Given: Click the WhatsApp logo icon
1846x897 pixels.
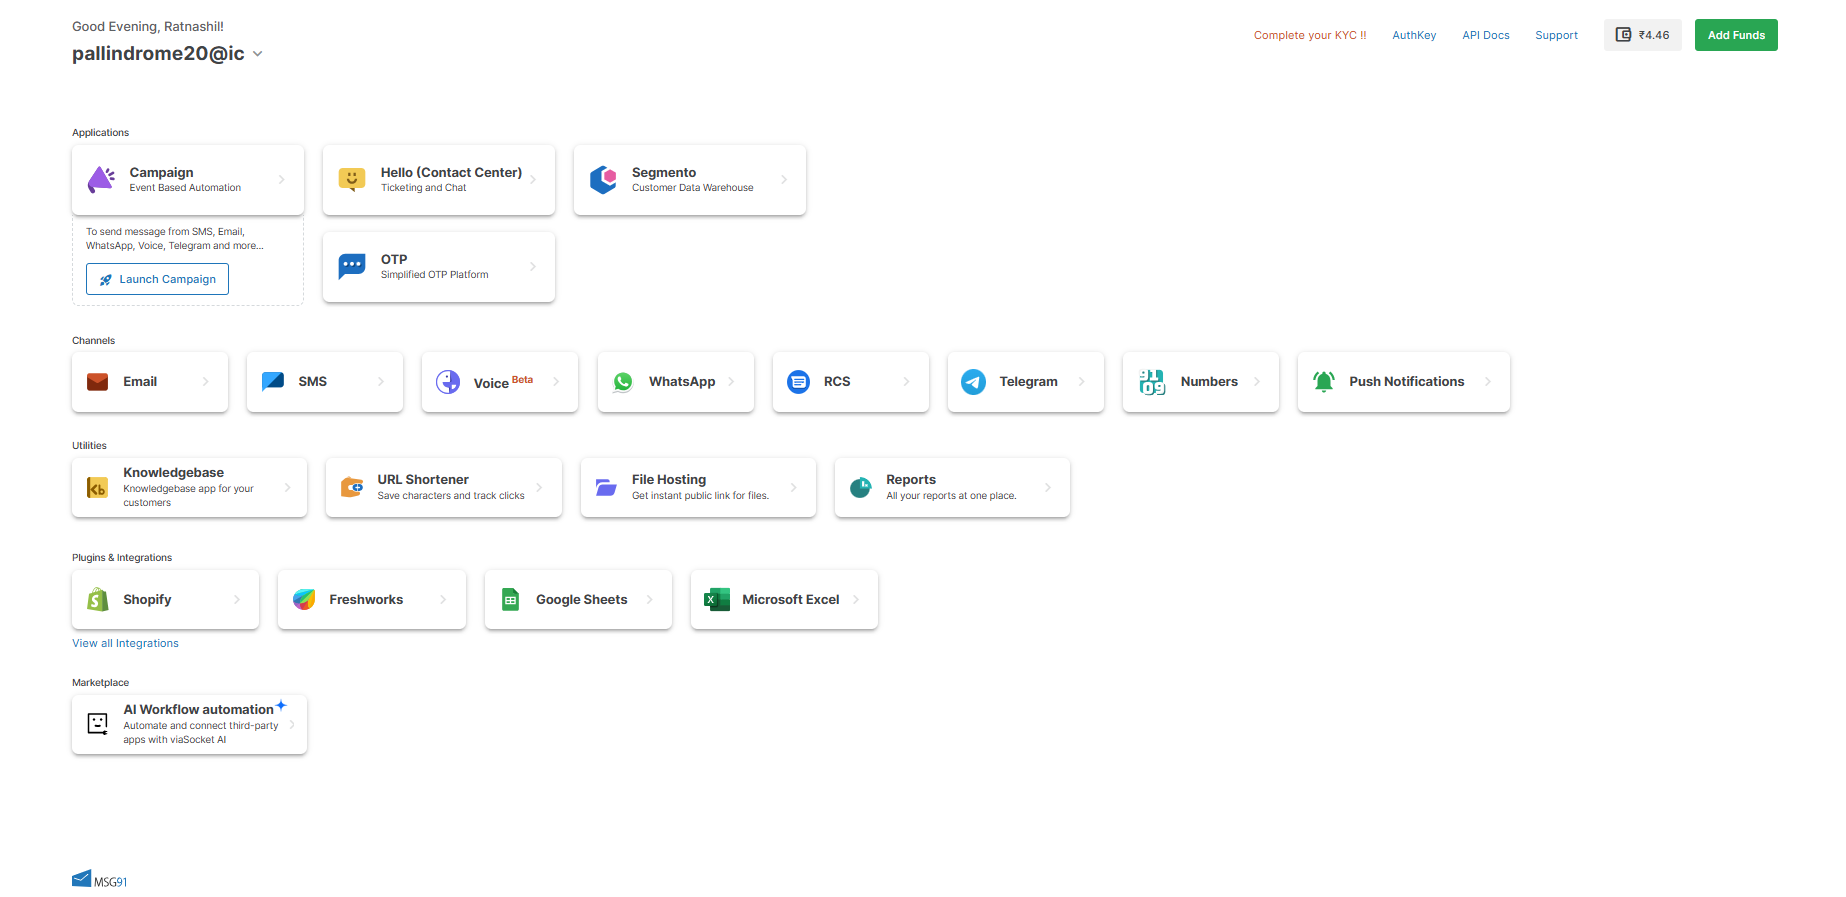Looking at the screenshot, I should pos(623,382).
